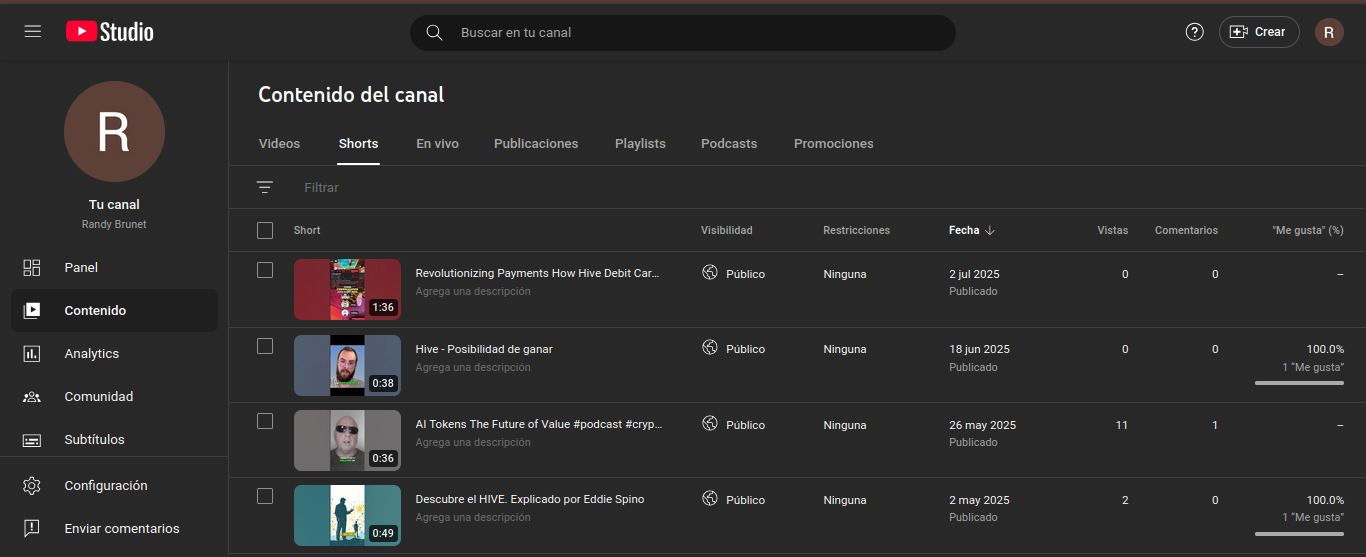Screen dimensions: 1366x557
Task: Click the Analytics chart icon
Action: [32, 354]
